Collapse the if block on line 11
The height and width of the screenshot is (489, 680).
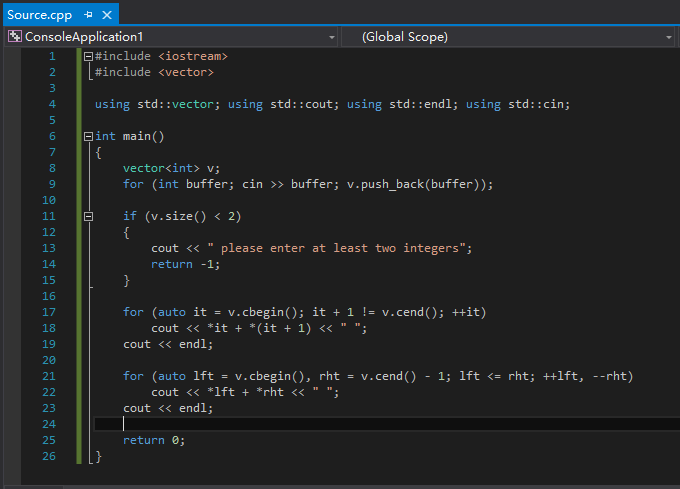point(88,216)
